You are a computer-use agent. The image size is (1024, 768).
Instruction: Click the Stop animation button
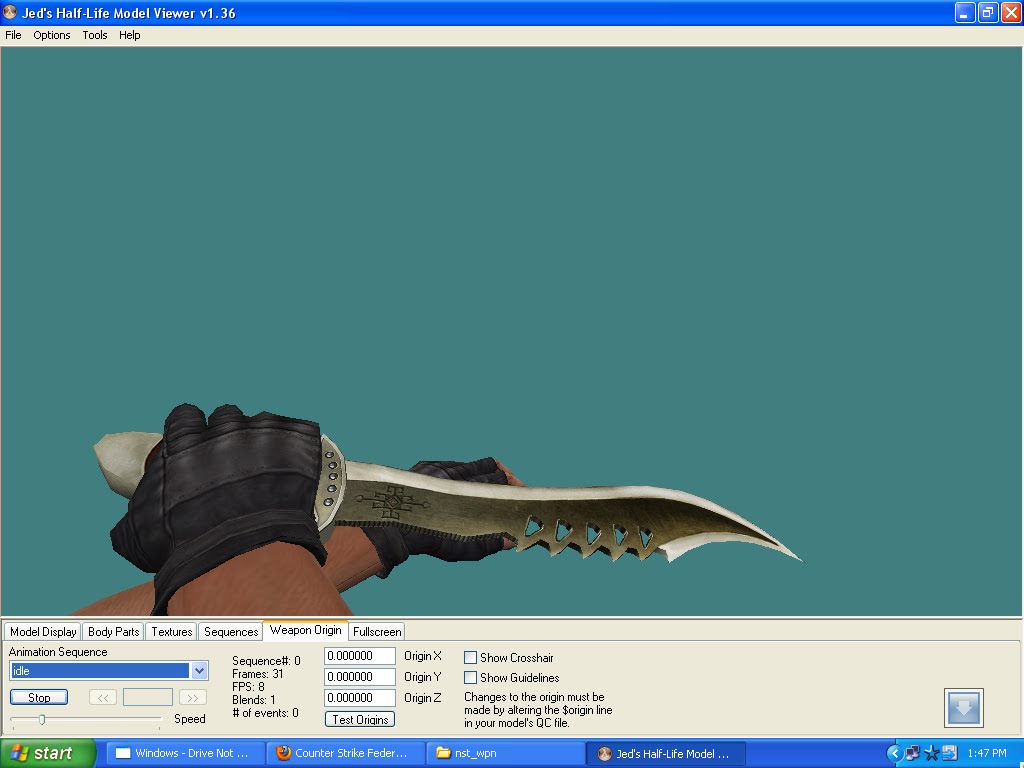[x=39, y=697]
